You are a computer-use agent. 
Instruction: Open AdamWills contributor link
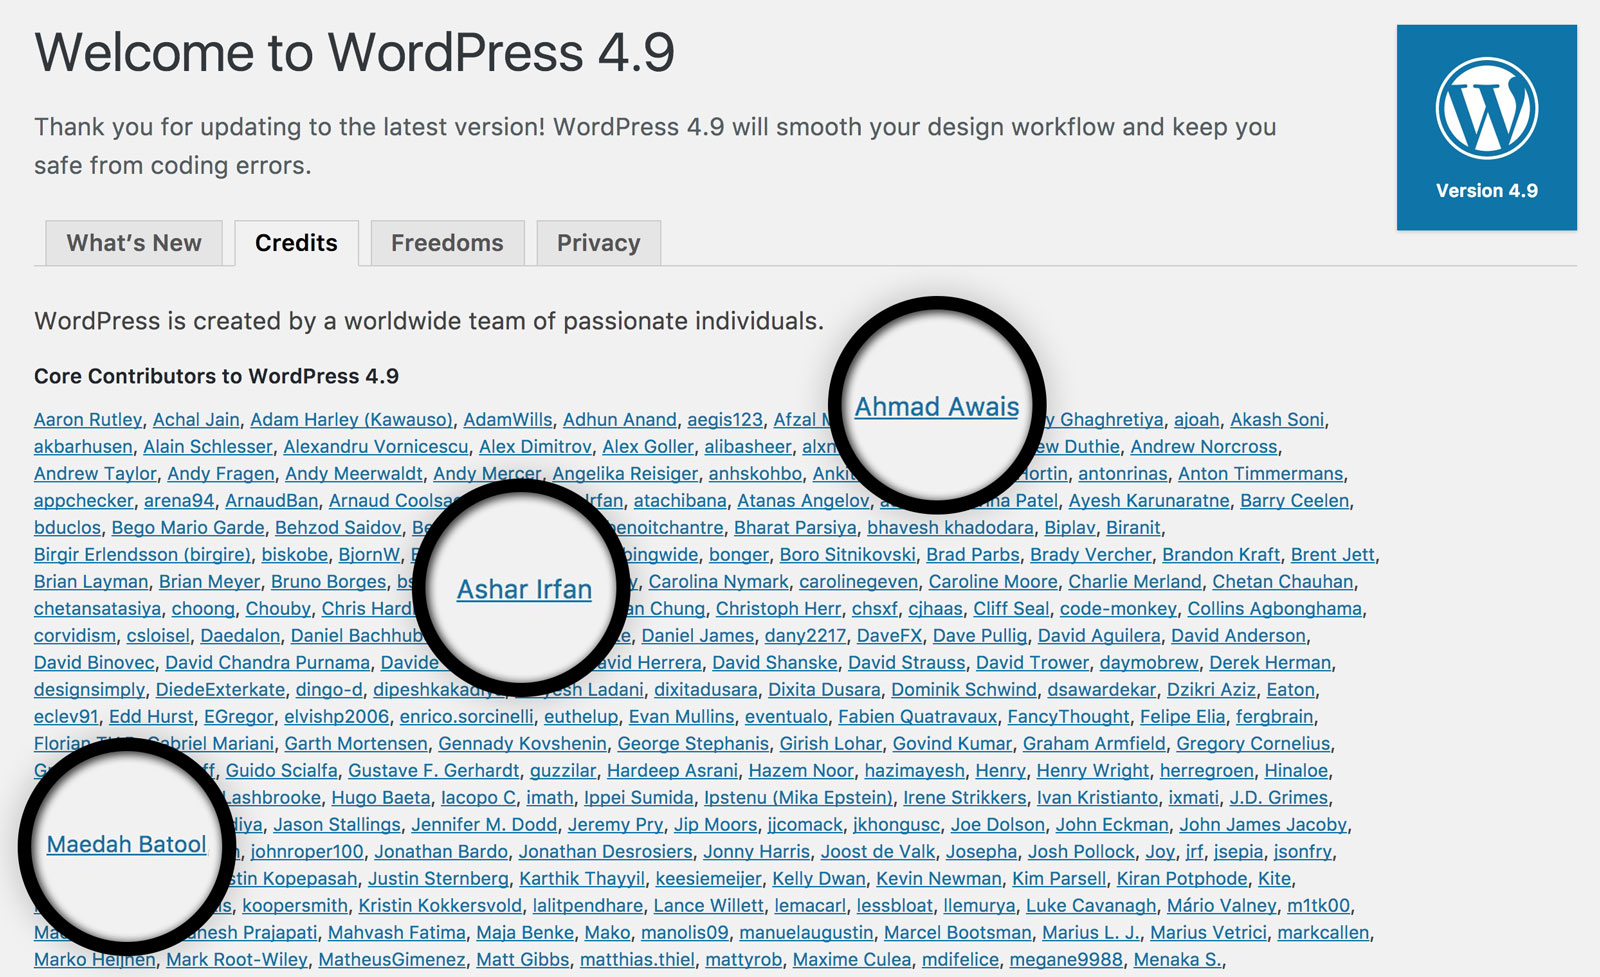point(508,420)
